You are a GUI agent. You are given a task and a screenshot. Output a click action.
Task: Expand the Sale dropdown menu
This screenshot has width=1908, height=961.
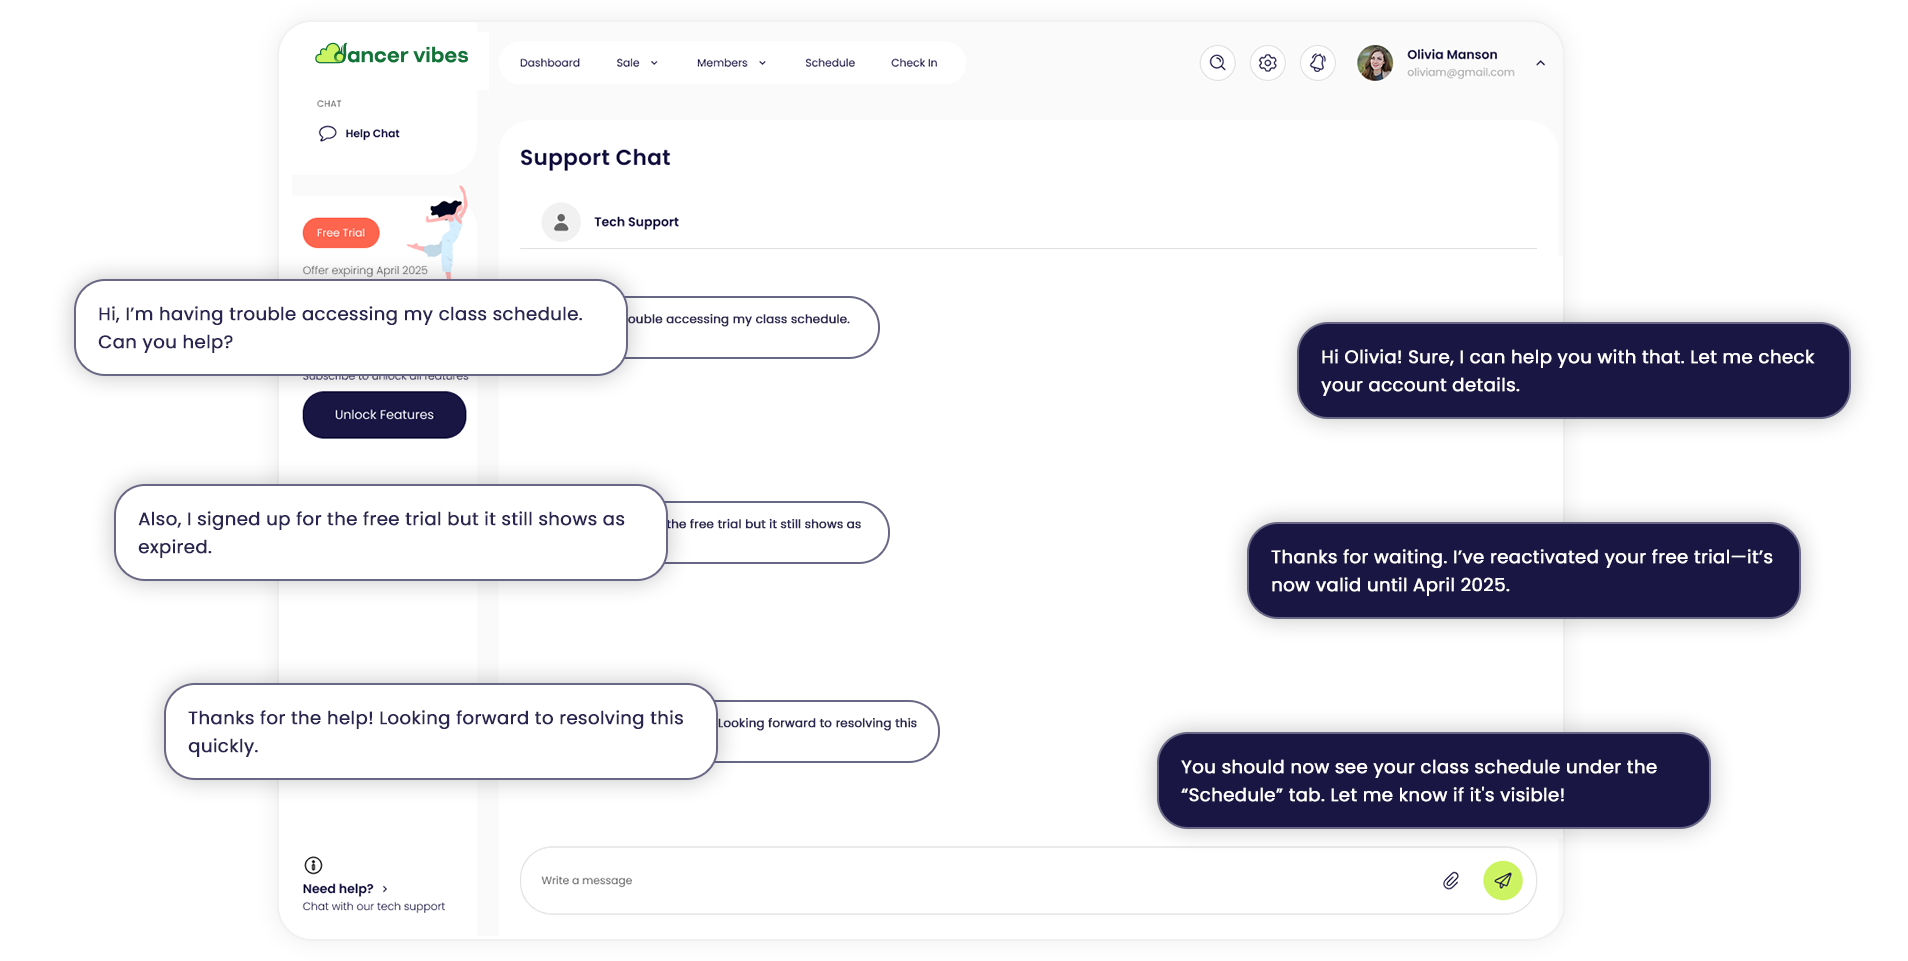click(637, 63)
